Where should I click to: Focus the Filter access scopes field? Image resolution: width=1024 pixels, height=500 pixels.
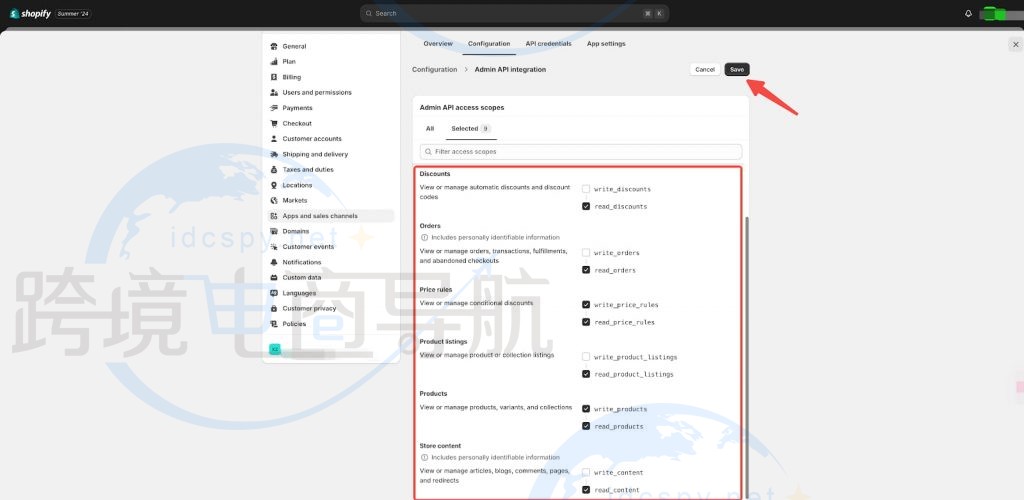coord(582,151)
